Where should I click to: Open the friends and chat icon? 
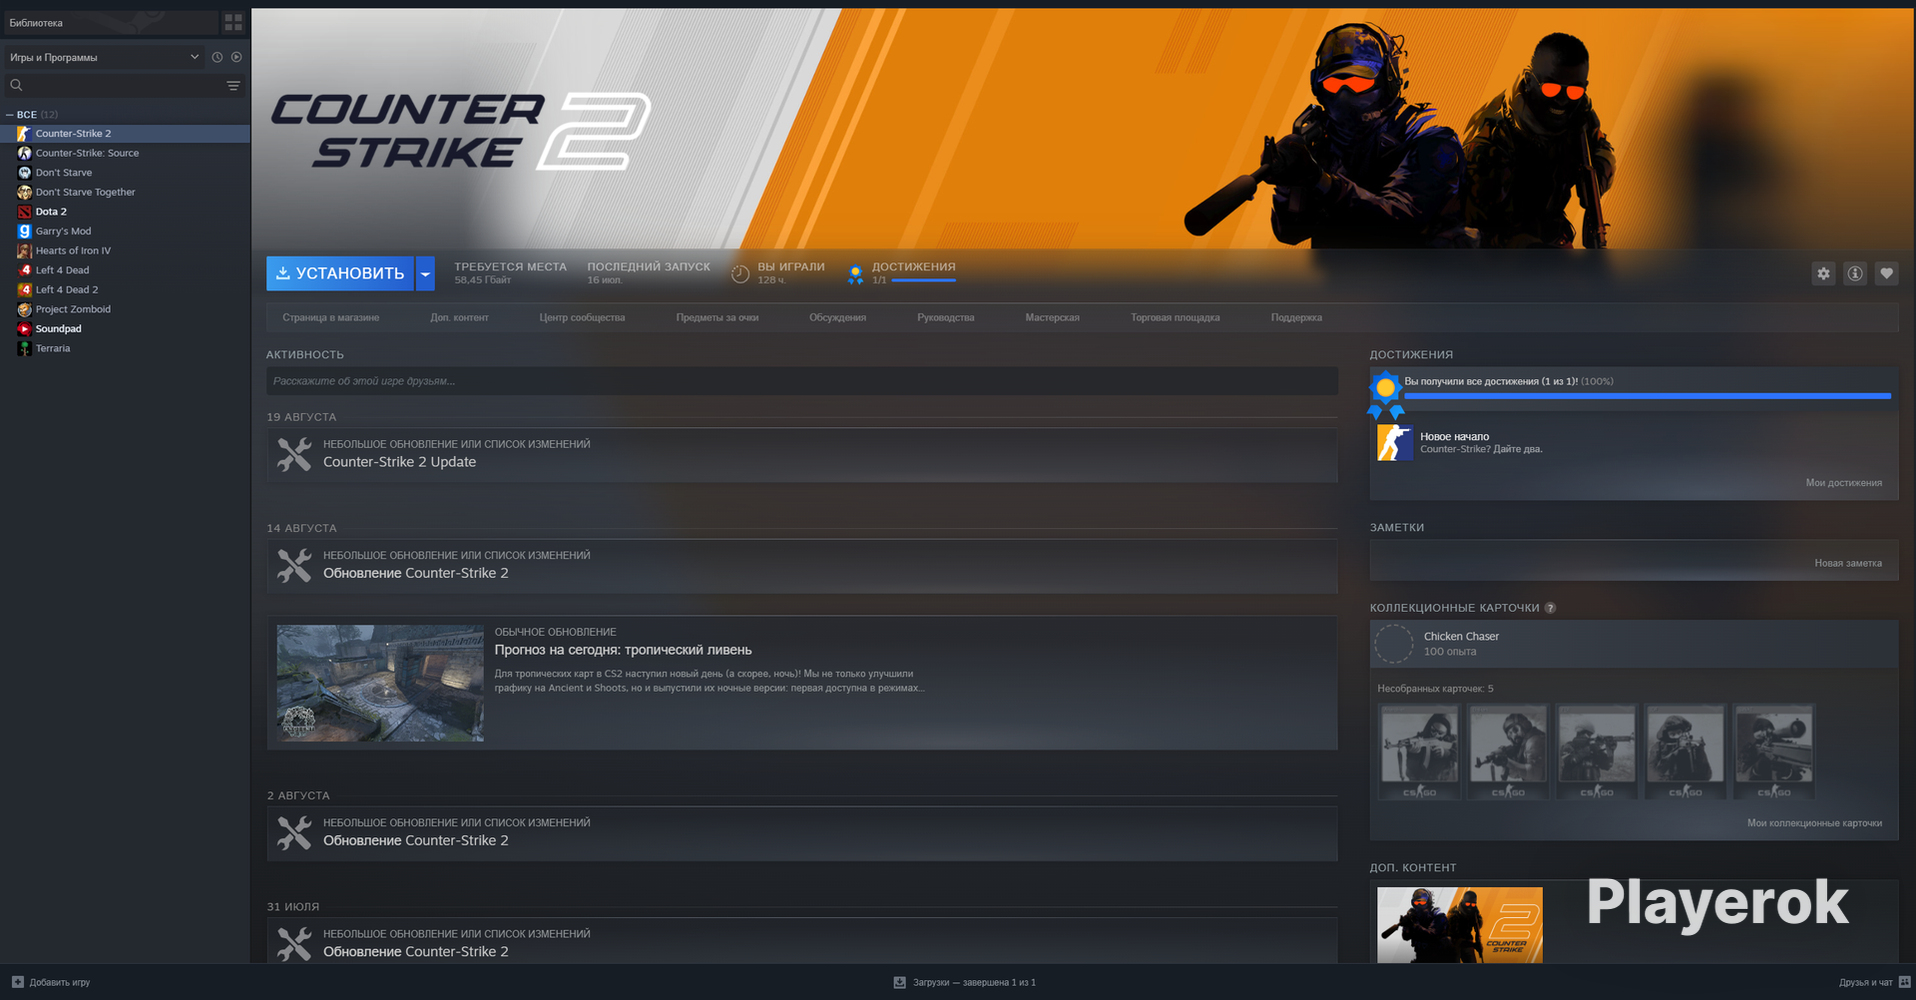[1905, 982]
